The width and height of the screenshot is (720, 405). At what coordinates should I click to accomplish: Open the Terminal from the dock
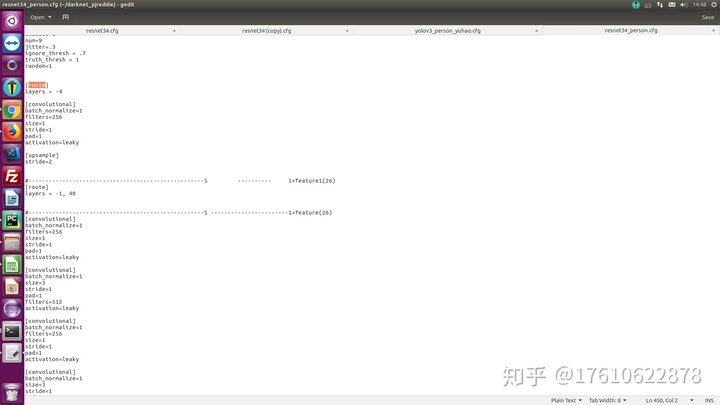[x=11, y=331]
